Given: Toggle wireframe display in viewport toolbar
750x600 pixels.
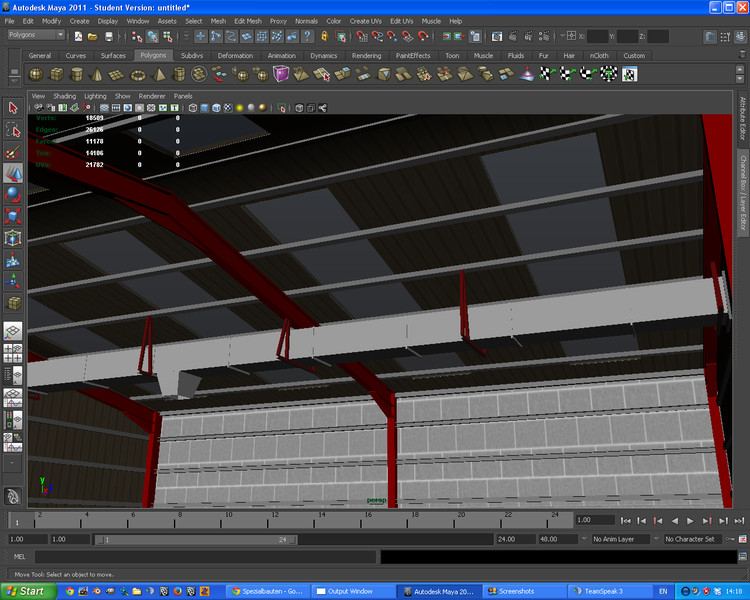Looking at the screenshot, I should point(193,108).
